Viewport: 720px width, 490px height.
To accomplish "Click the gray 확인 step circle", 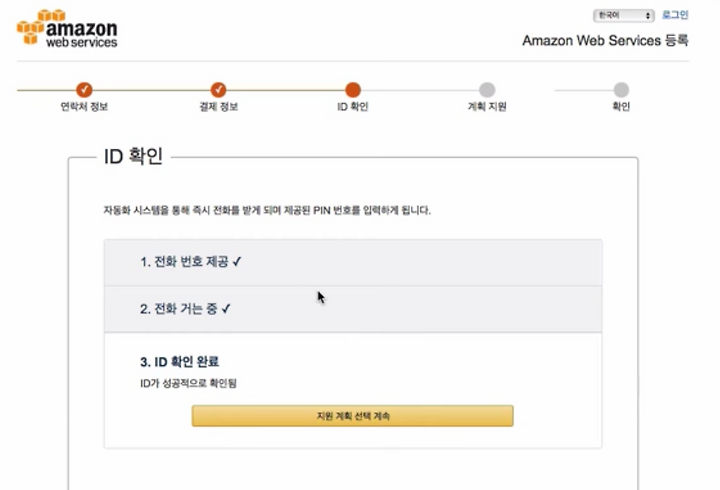I will (621, 90).
